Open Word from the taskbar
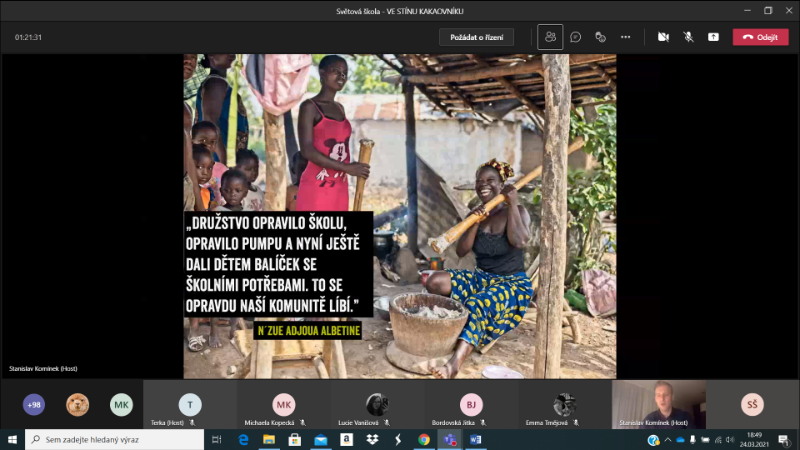Viewport: 800px width, 450px height. point(475,439)
